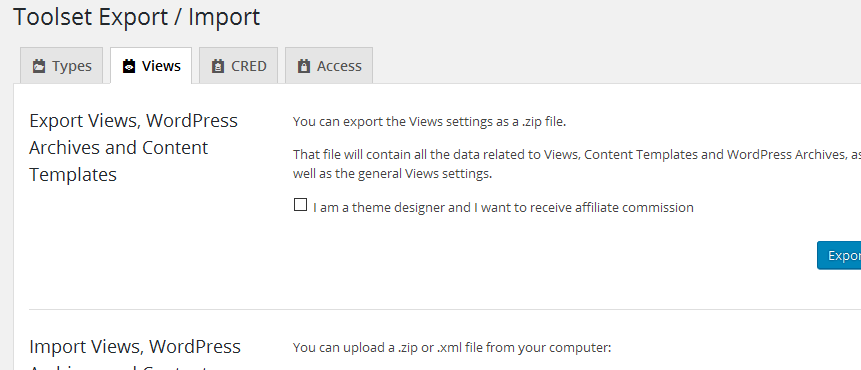Click the blue Export button

pyautogui.click(x=839, y=255)
